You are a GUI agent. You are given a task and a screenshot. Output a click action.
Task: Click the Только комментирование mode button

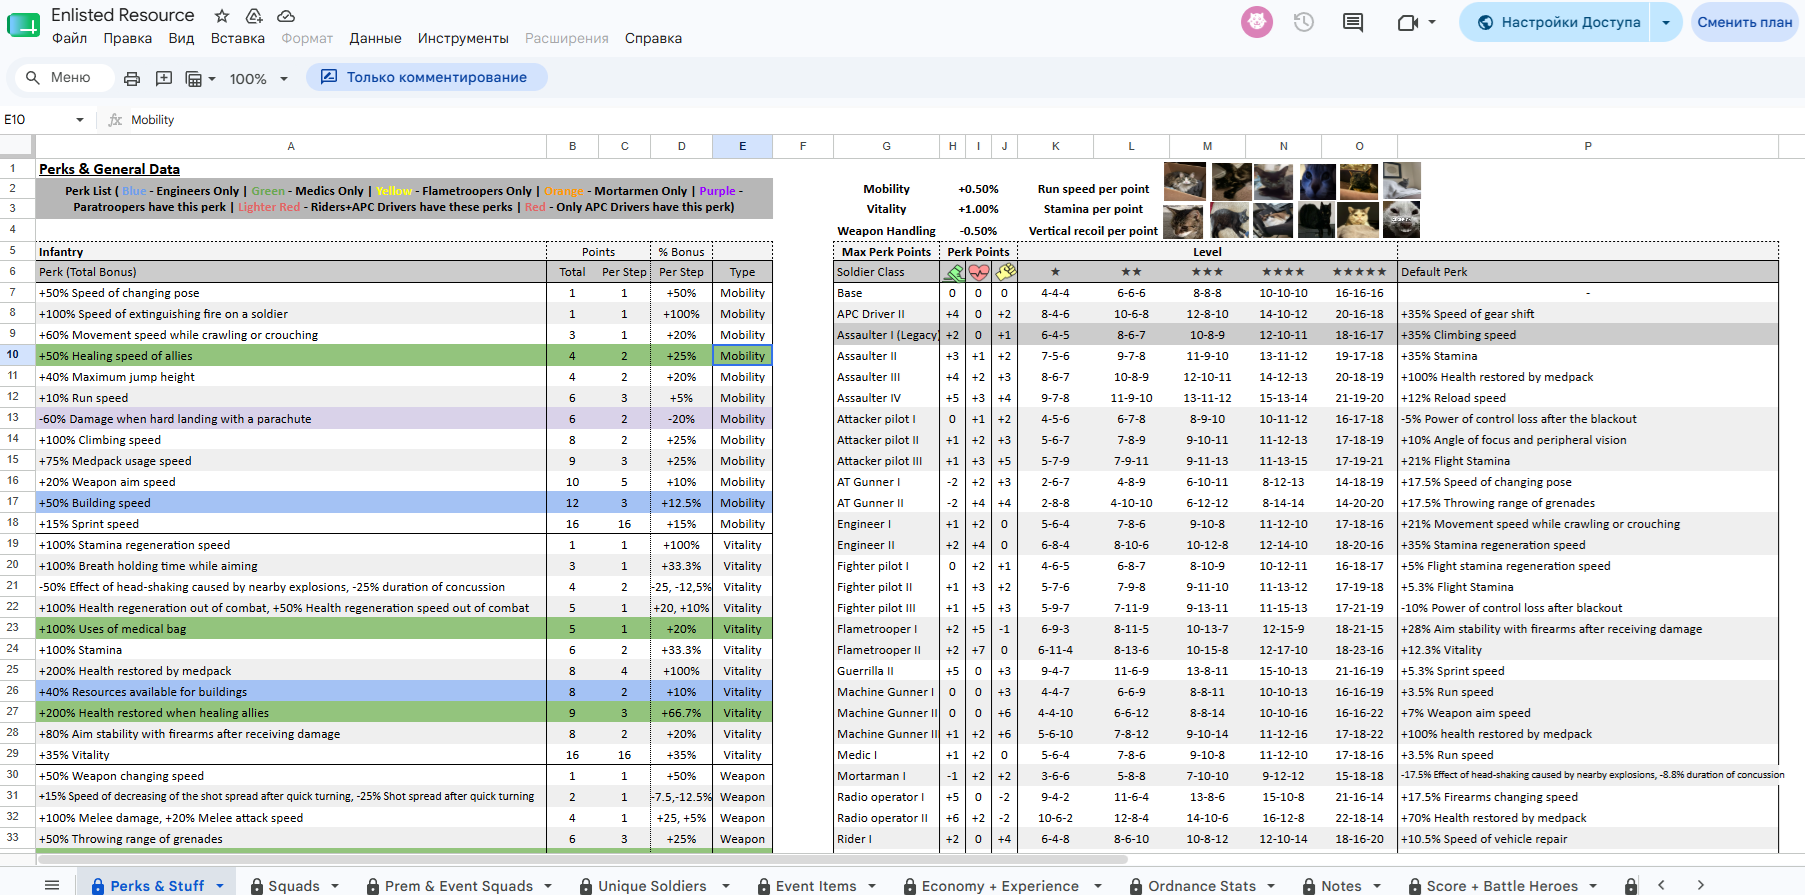(x=427, y=77)
